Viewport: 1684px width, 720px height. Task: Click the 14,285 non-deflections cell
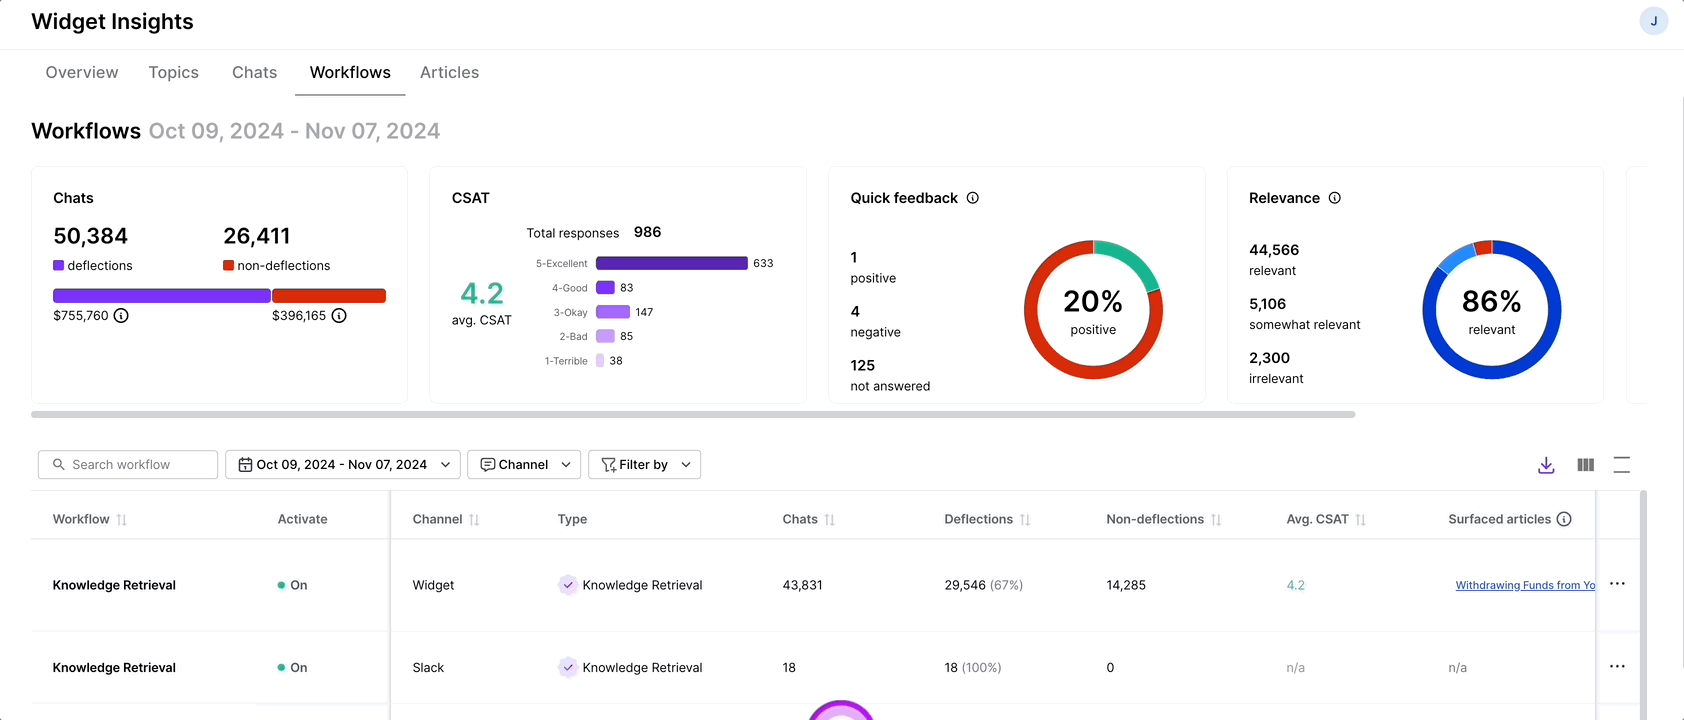(1126, 585)
